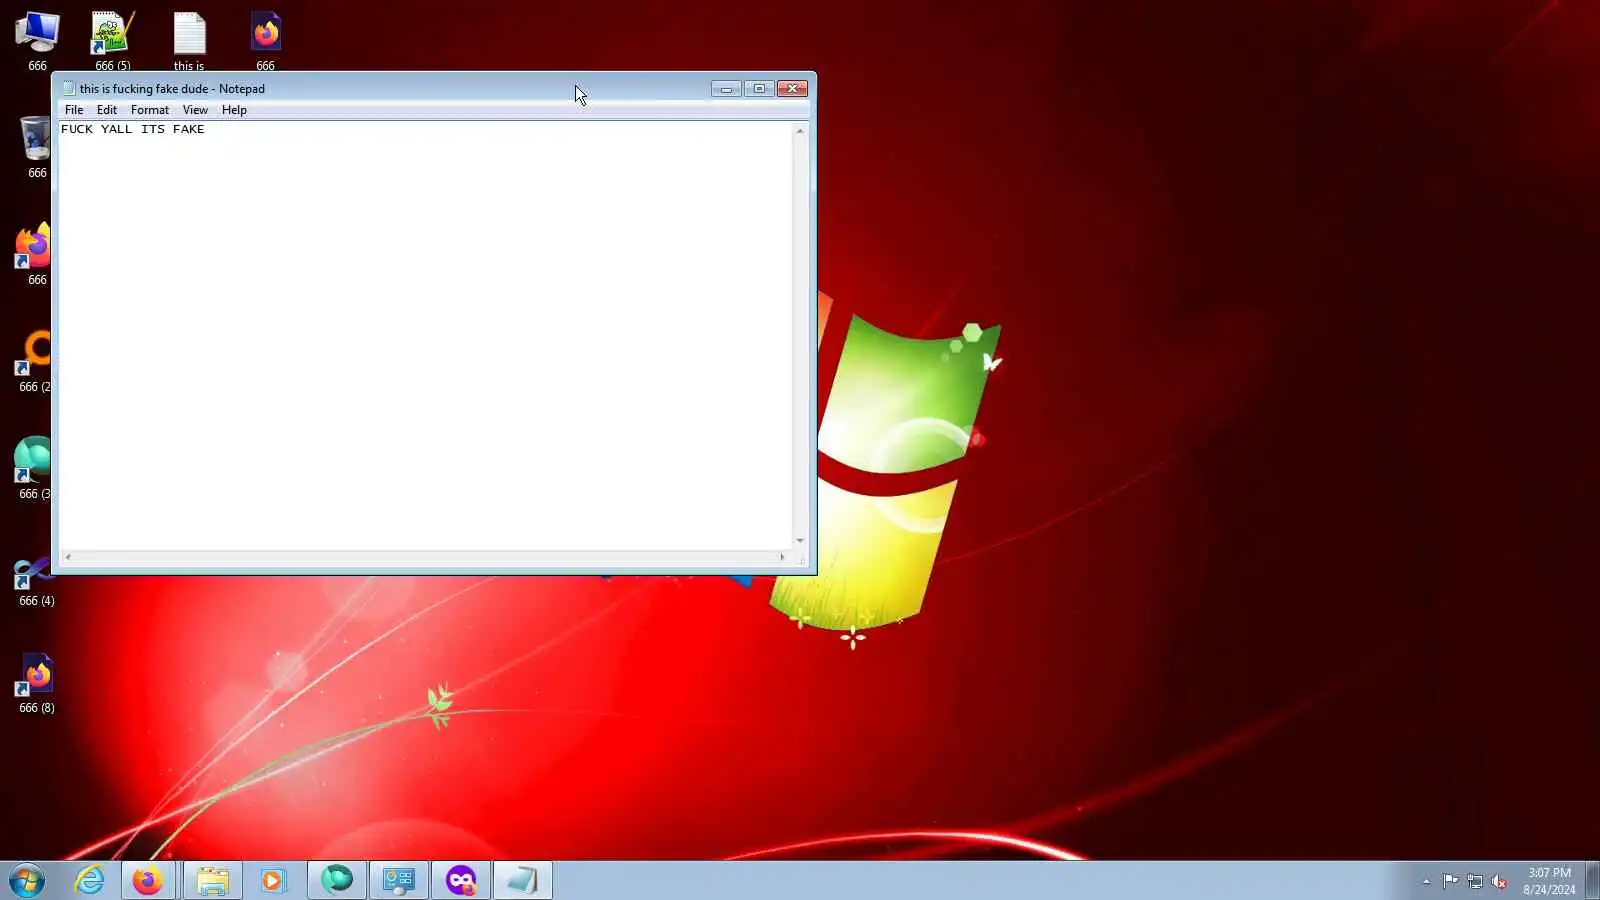
Task: Select the Firefox shortcut labeled 666 (8)
Action: tap(36, 682)
